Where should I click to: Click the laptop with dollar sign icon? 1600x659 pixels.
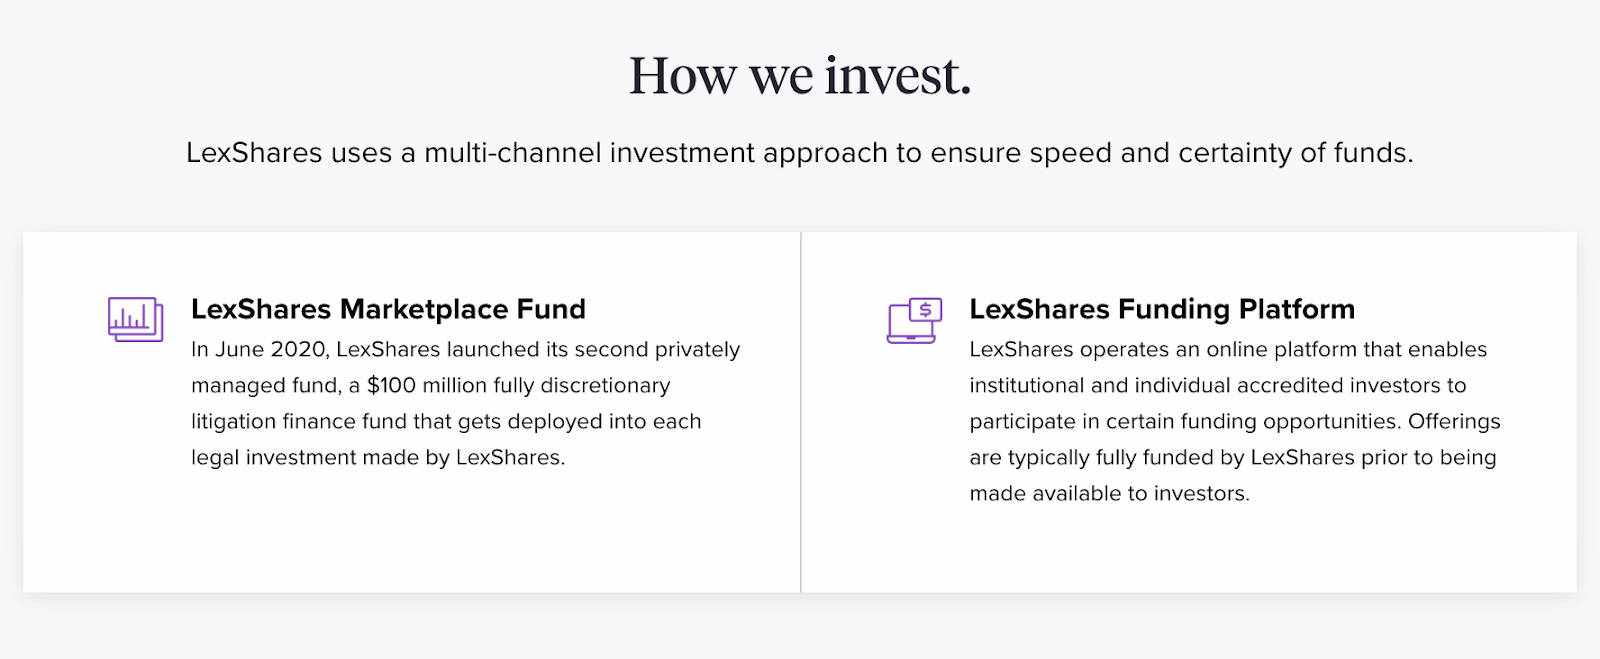[x=915, y=320]
